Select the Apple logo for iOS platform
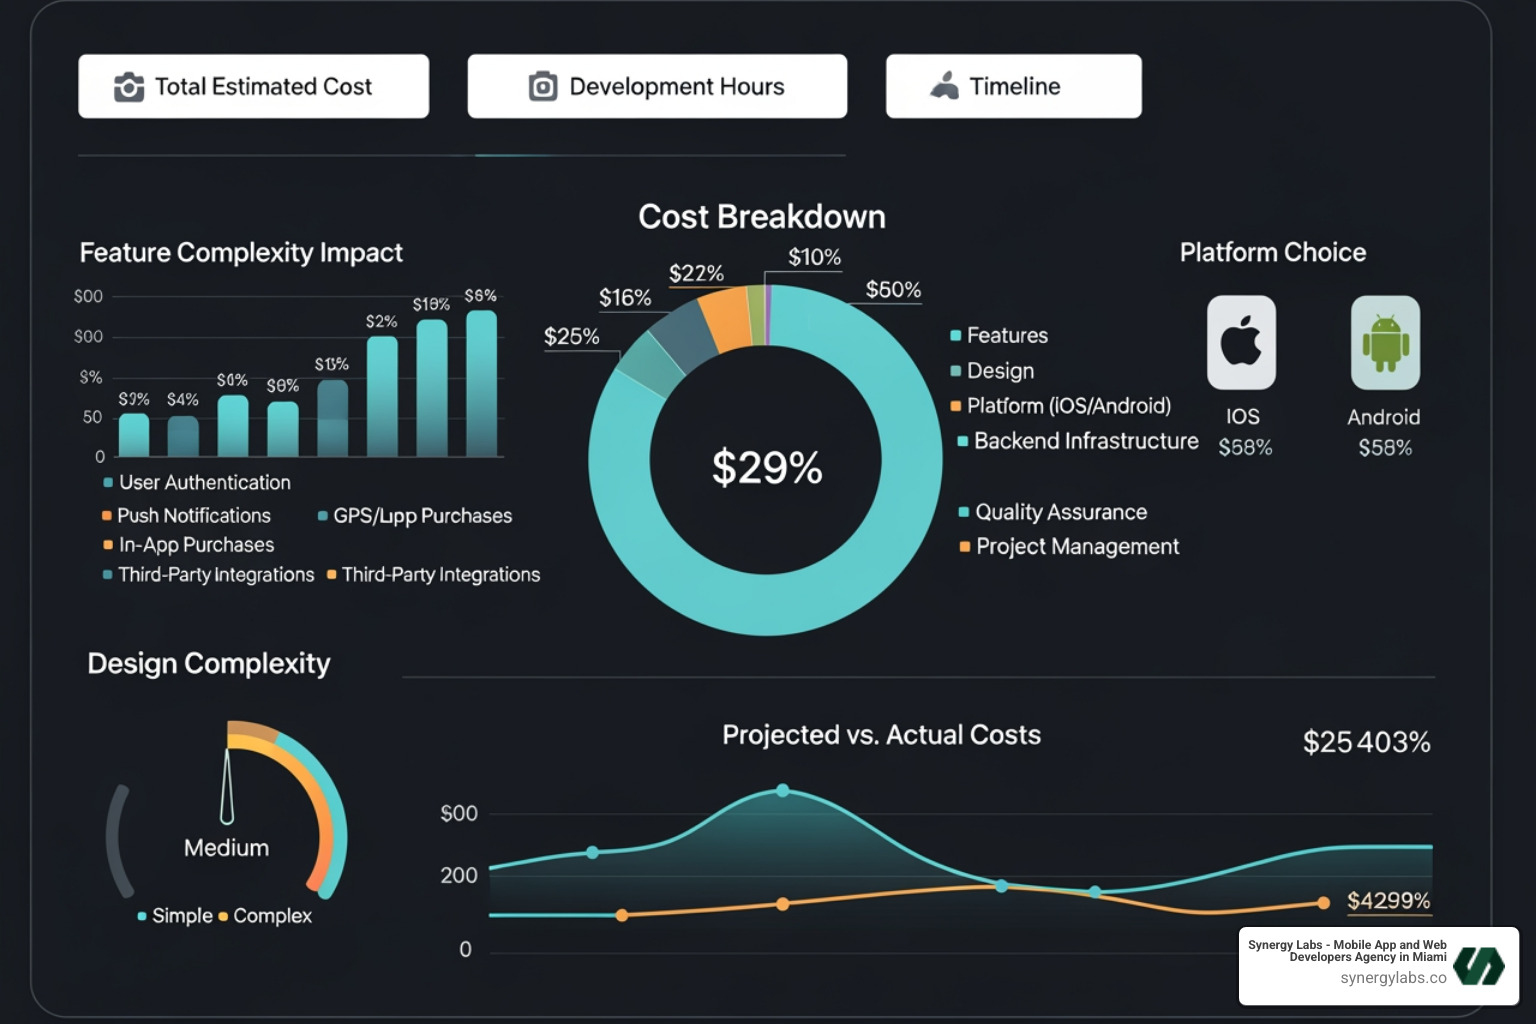 (1241, 342)
